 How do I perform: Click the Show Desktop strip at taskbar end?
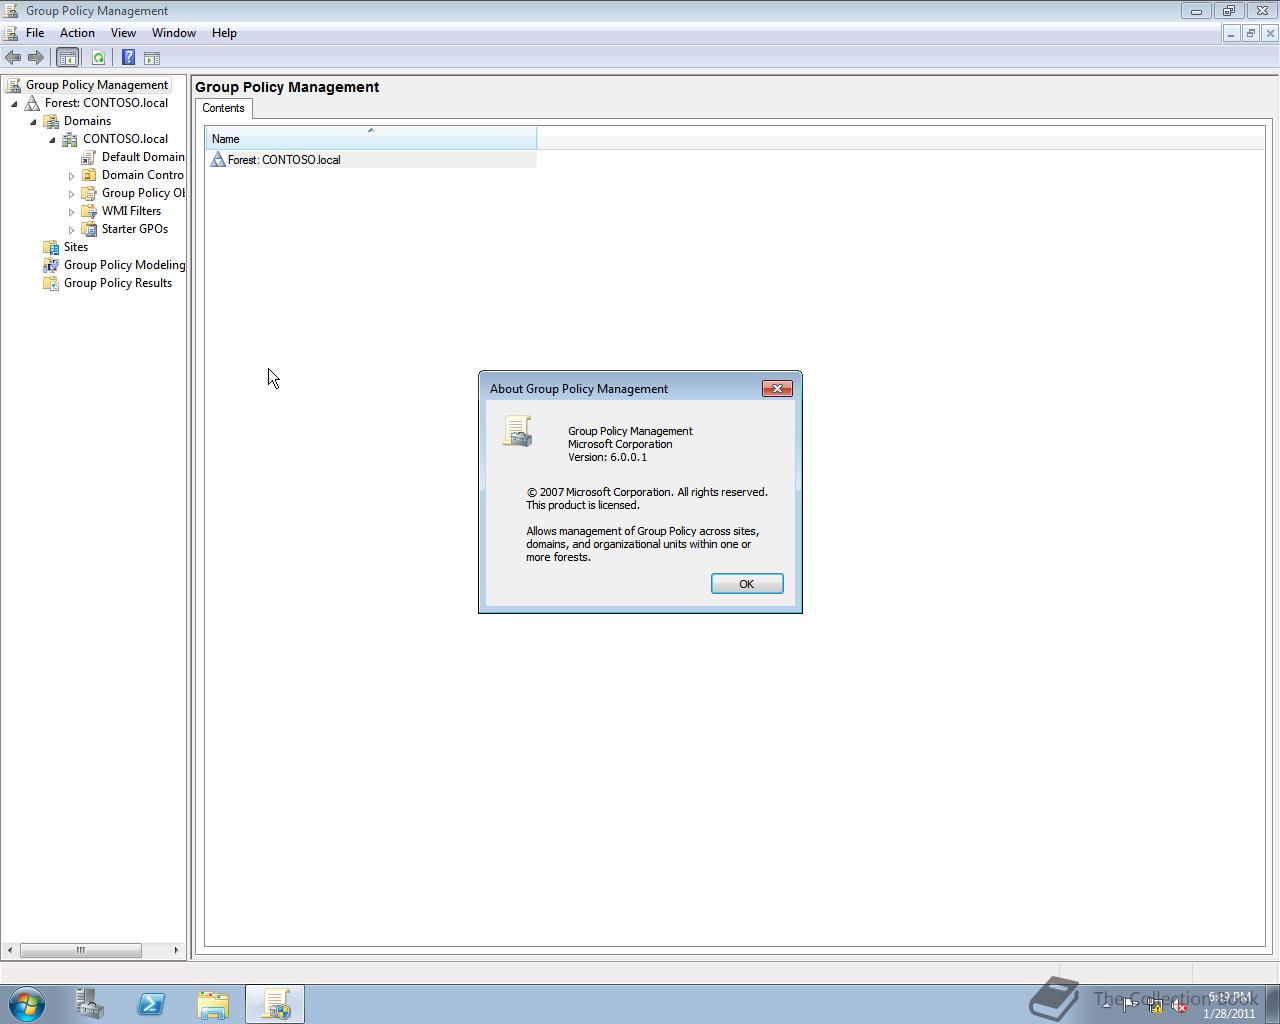(1272, 1004)
